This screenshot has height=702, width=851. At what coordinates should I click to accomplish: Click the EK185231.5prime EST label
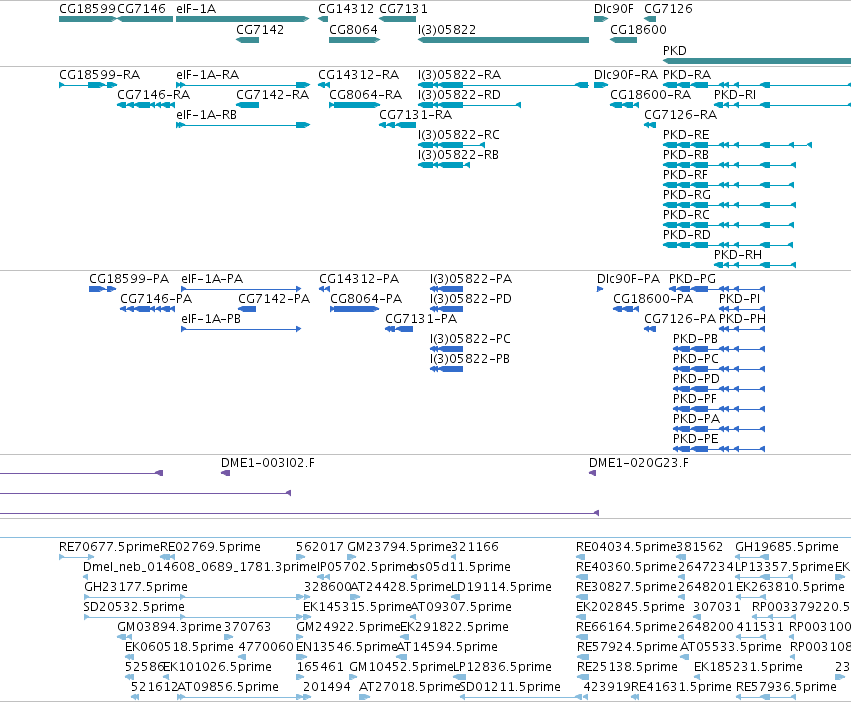click(x=748, y=667)
